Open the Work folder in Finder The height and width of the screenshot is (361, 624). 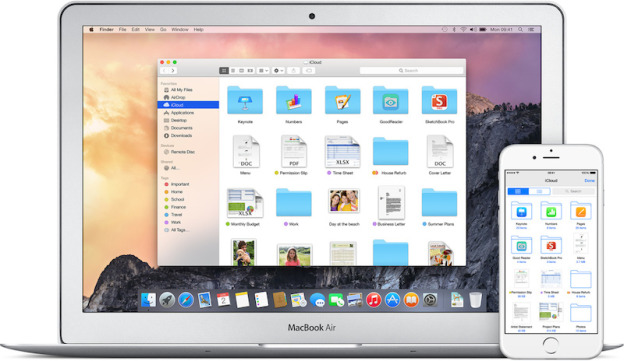(294, 203)
